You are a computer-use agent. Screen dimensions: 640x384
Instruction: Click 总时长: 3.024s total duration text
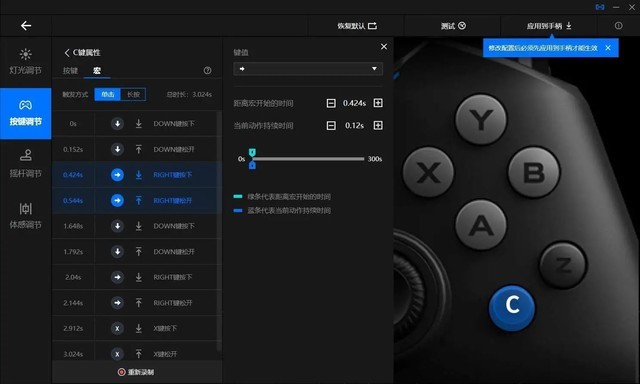coord(189,94)
